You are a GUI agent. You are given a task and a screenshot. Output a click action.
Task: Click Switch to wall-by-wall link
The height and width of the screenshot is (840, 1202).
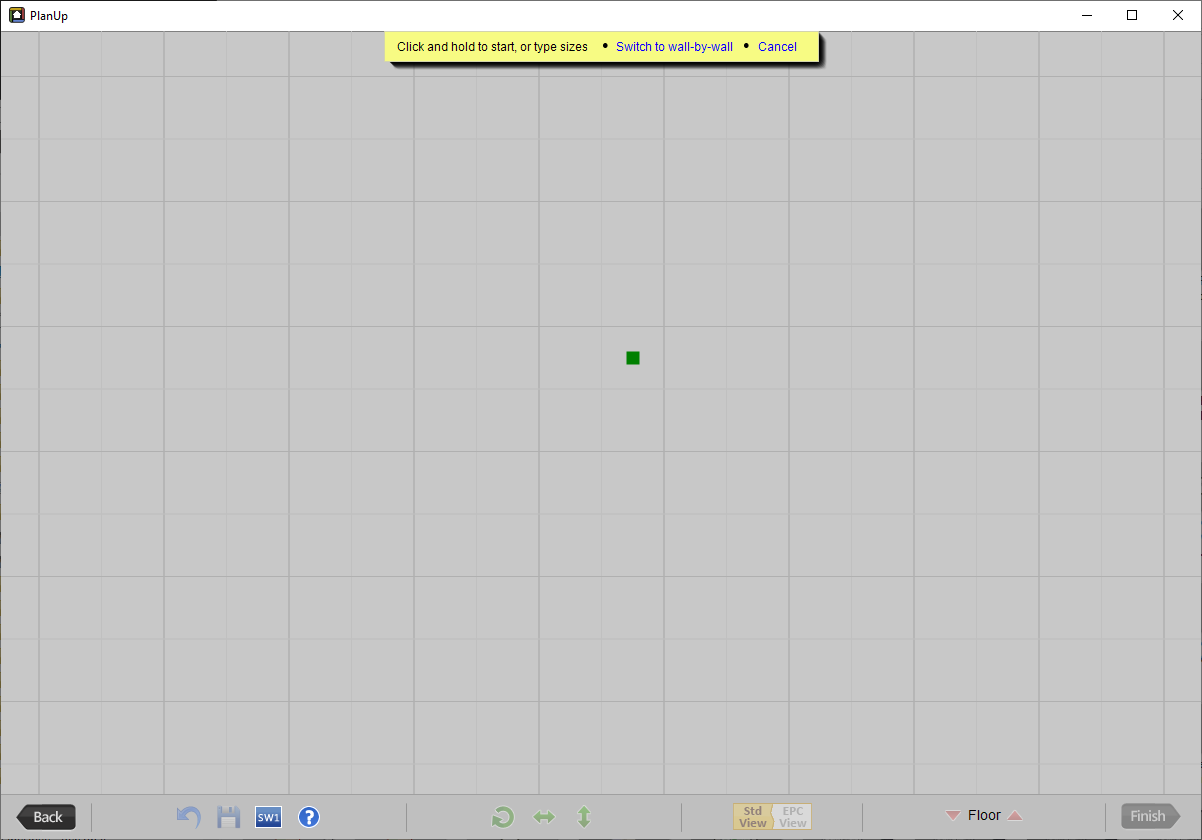click(674, 47)
